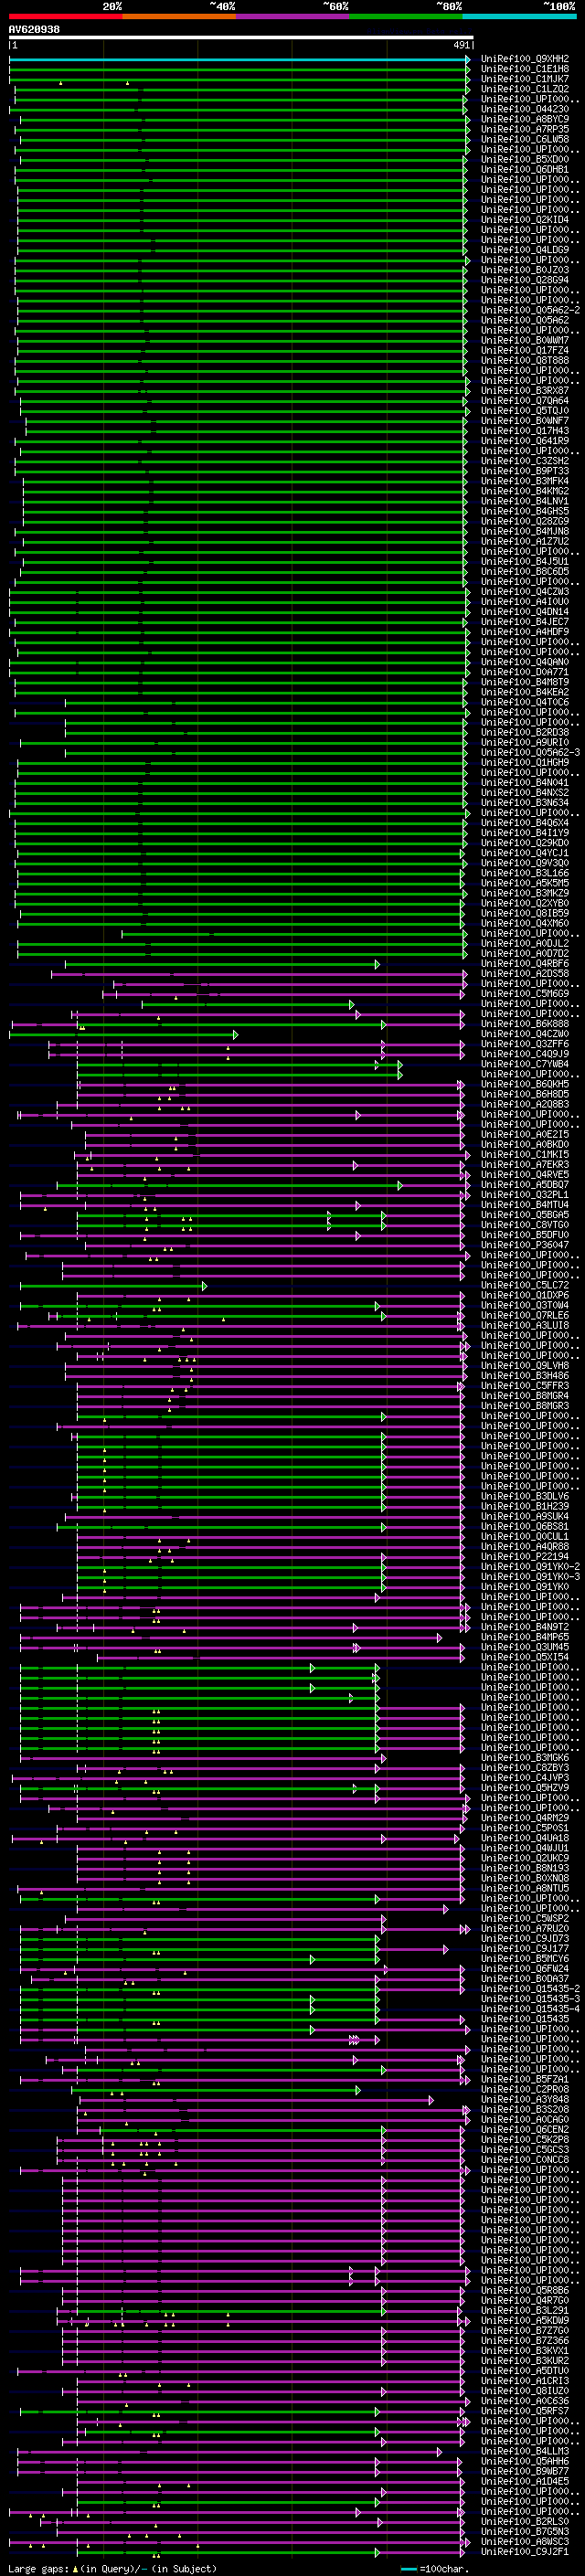This screenshot has height=2576, width=585.
Task: Open hit UniRef100_B0WWM7
Action: click(x=525, y=340)
